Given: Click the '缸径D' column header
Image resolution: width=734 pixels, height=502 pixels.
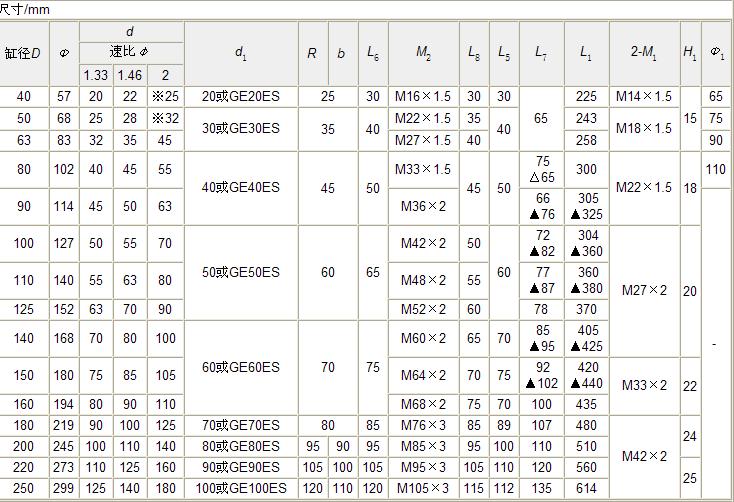Looking at the screenshot, I should tap(24, 53).
